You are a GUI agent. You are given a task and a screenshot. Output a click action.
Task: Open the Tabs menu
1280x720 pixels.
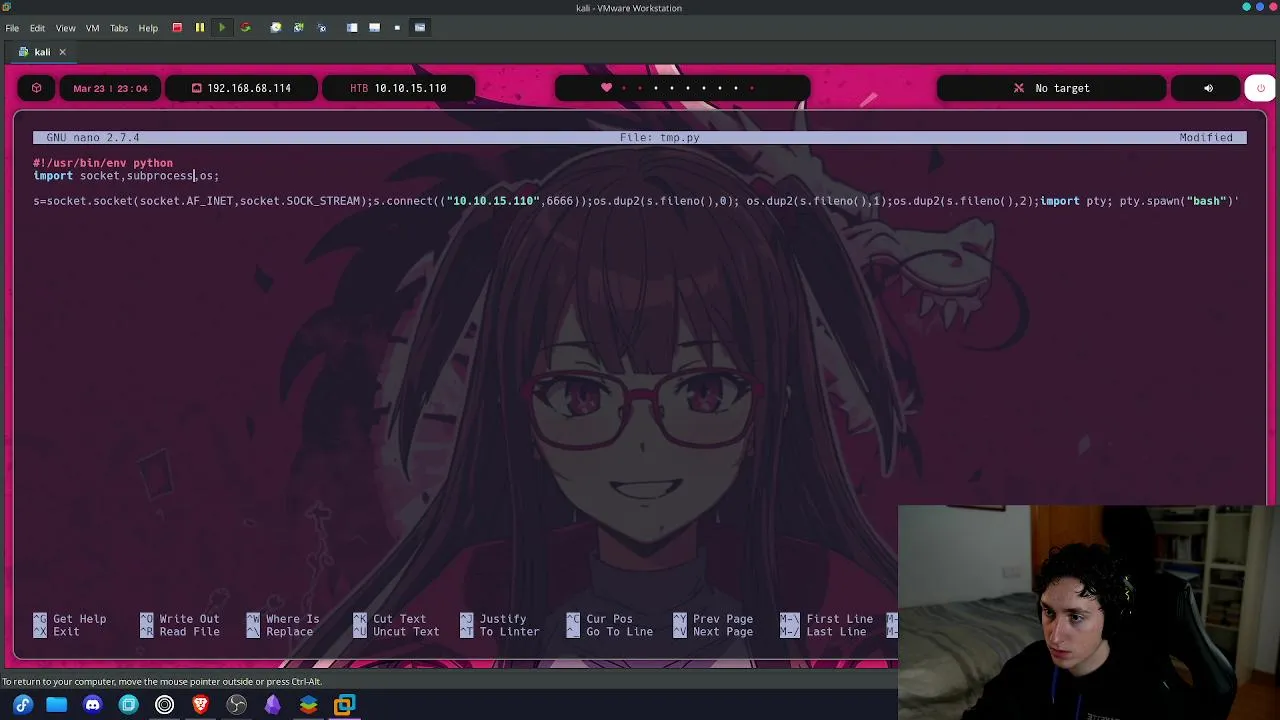click(x=119, y=28)
